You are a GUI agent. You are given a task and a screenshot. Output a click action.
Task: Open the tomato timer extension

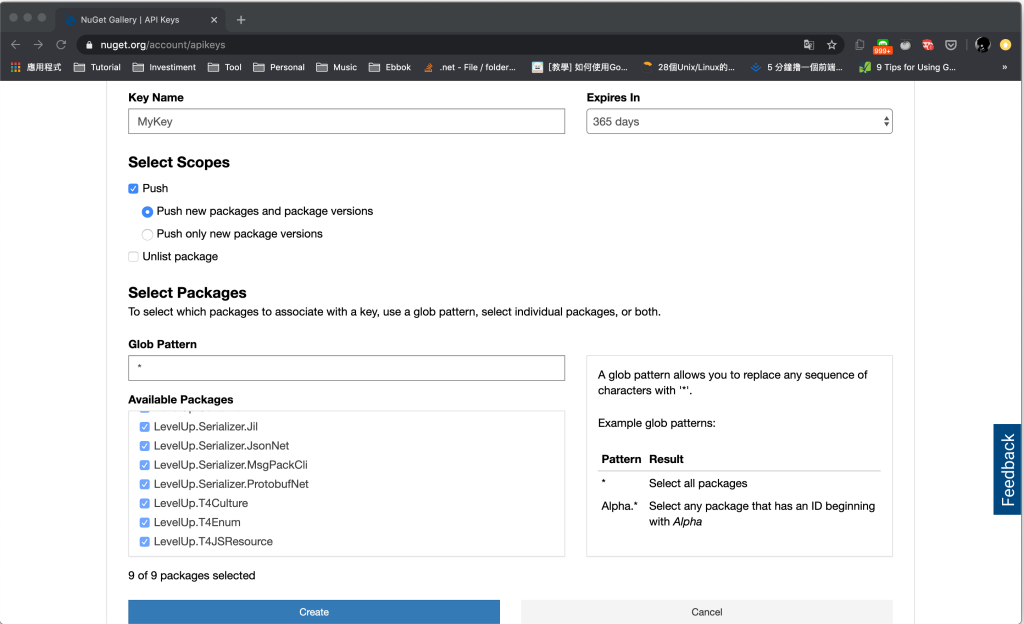[905, 44]
